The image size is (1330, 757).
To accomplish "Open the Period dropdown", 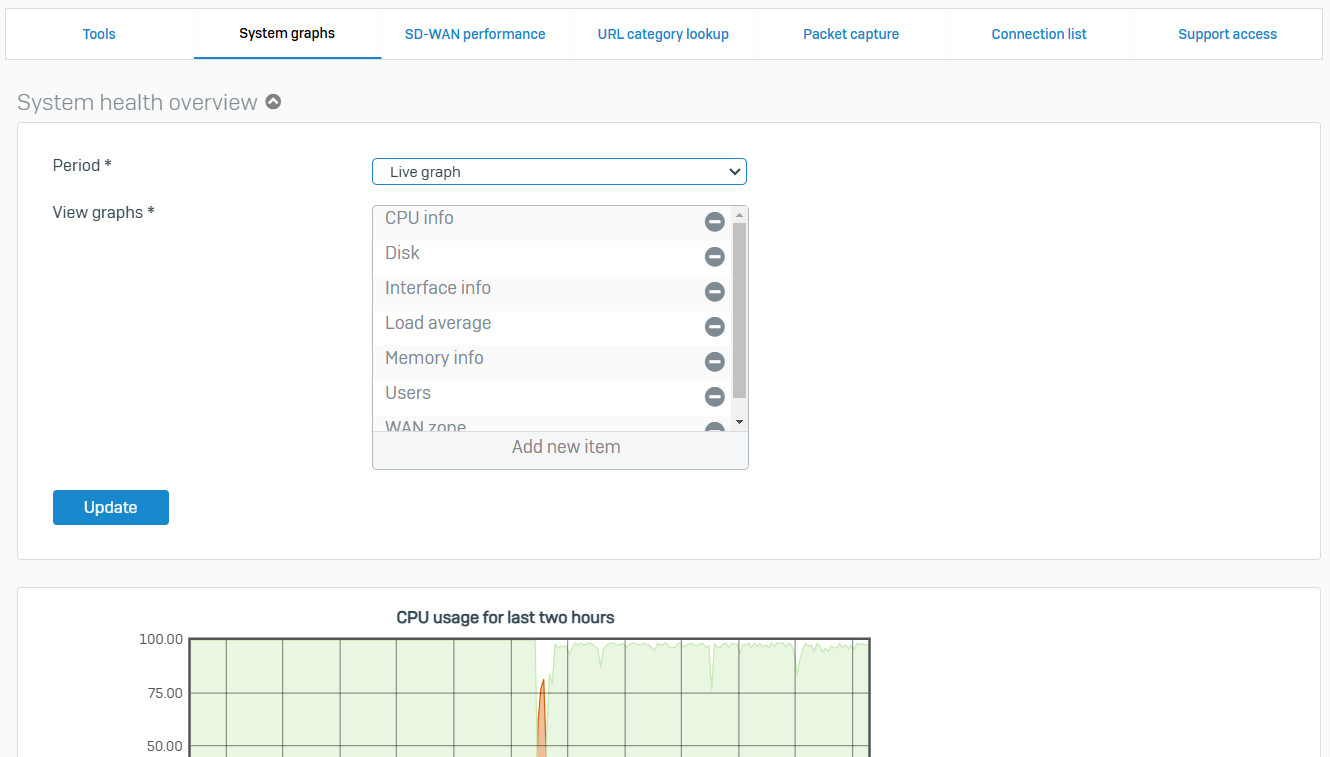I will click(559, 172).
